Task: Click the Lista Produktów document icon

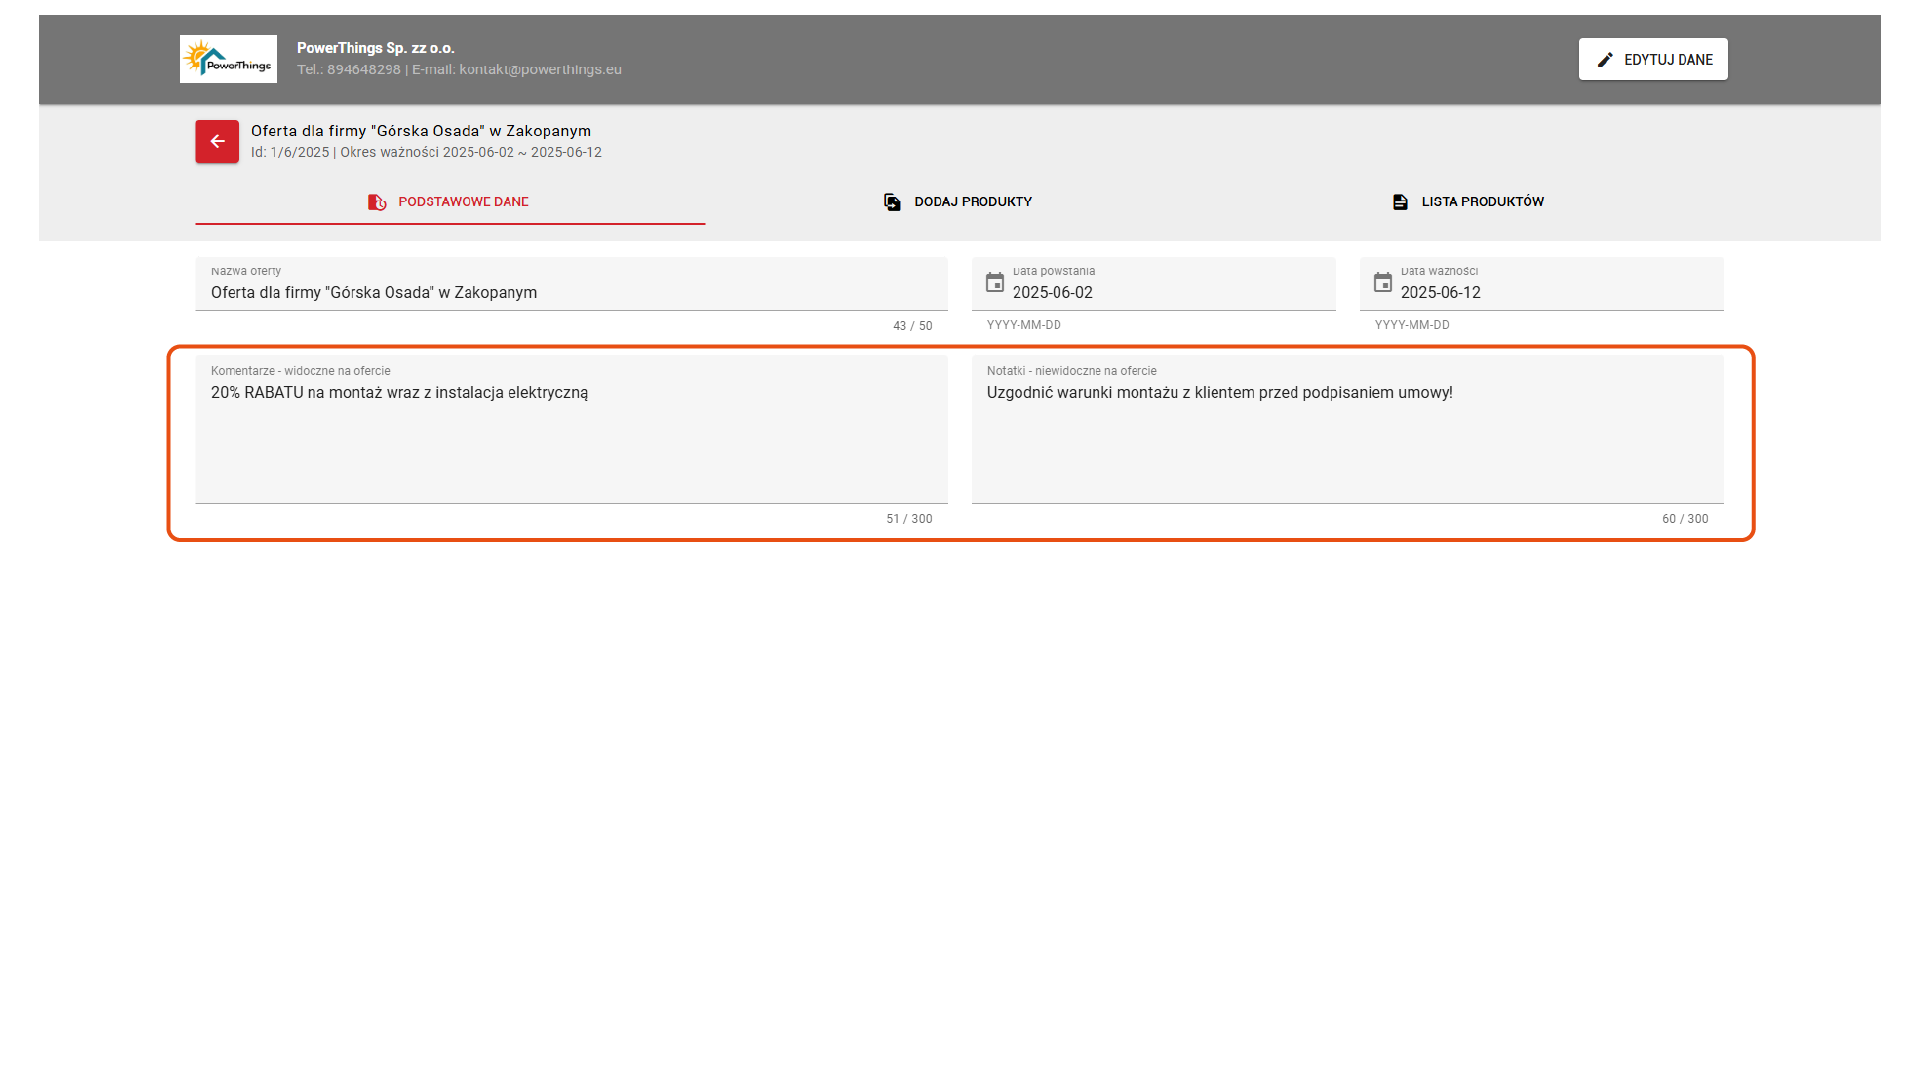Action: [1400, 202]
